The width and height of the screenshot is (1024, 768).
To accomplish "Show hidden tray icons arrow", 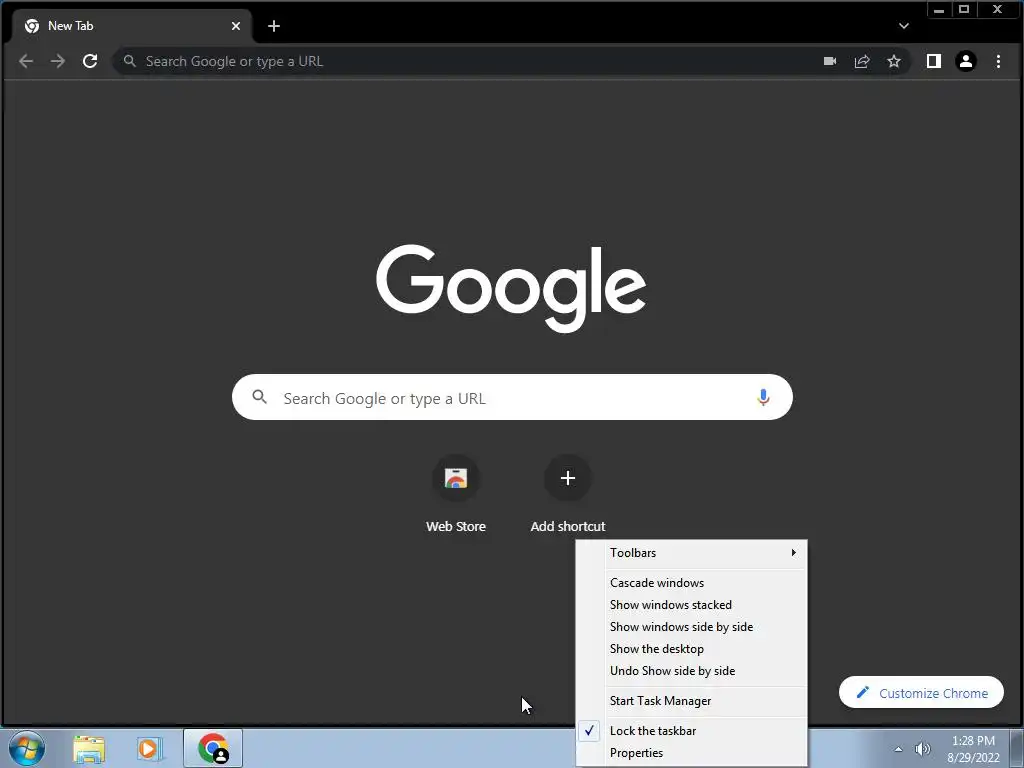I will click(x=898, y=749).
